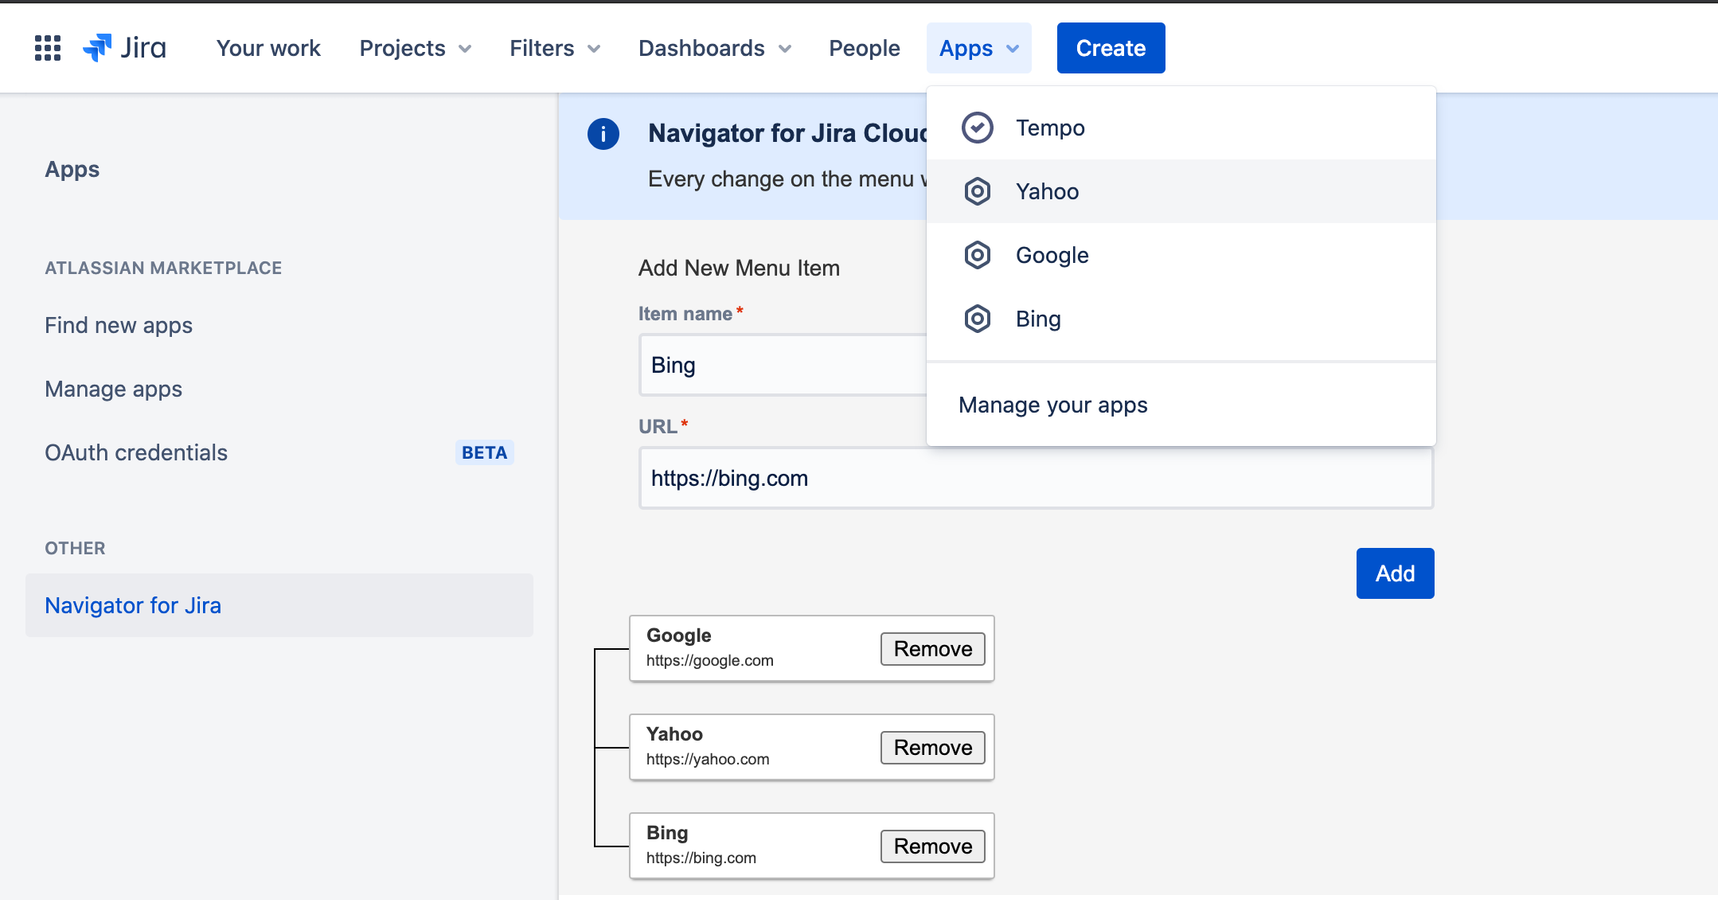Click the https://yahoo.com URL text
1718x900 pixels.
coord(708,759)
